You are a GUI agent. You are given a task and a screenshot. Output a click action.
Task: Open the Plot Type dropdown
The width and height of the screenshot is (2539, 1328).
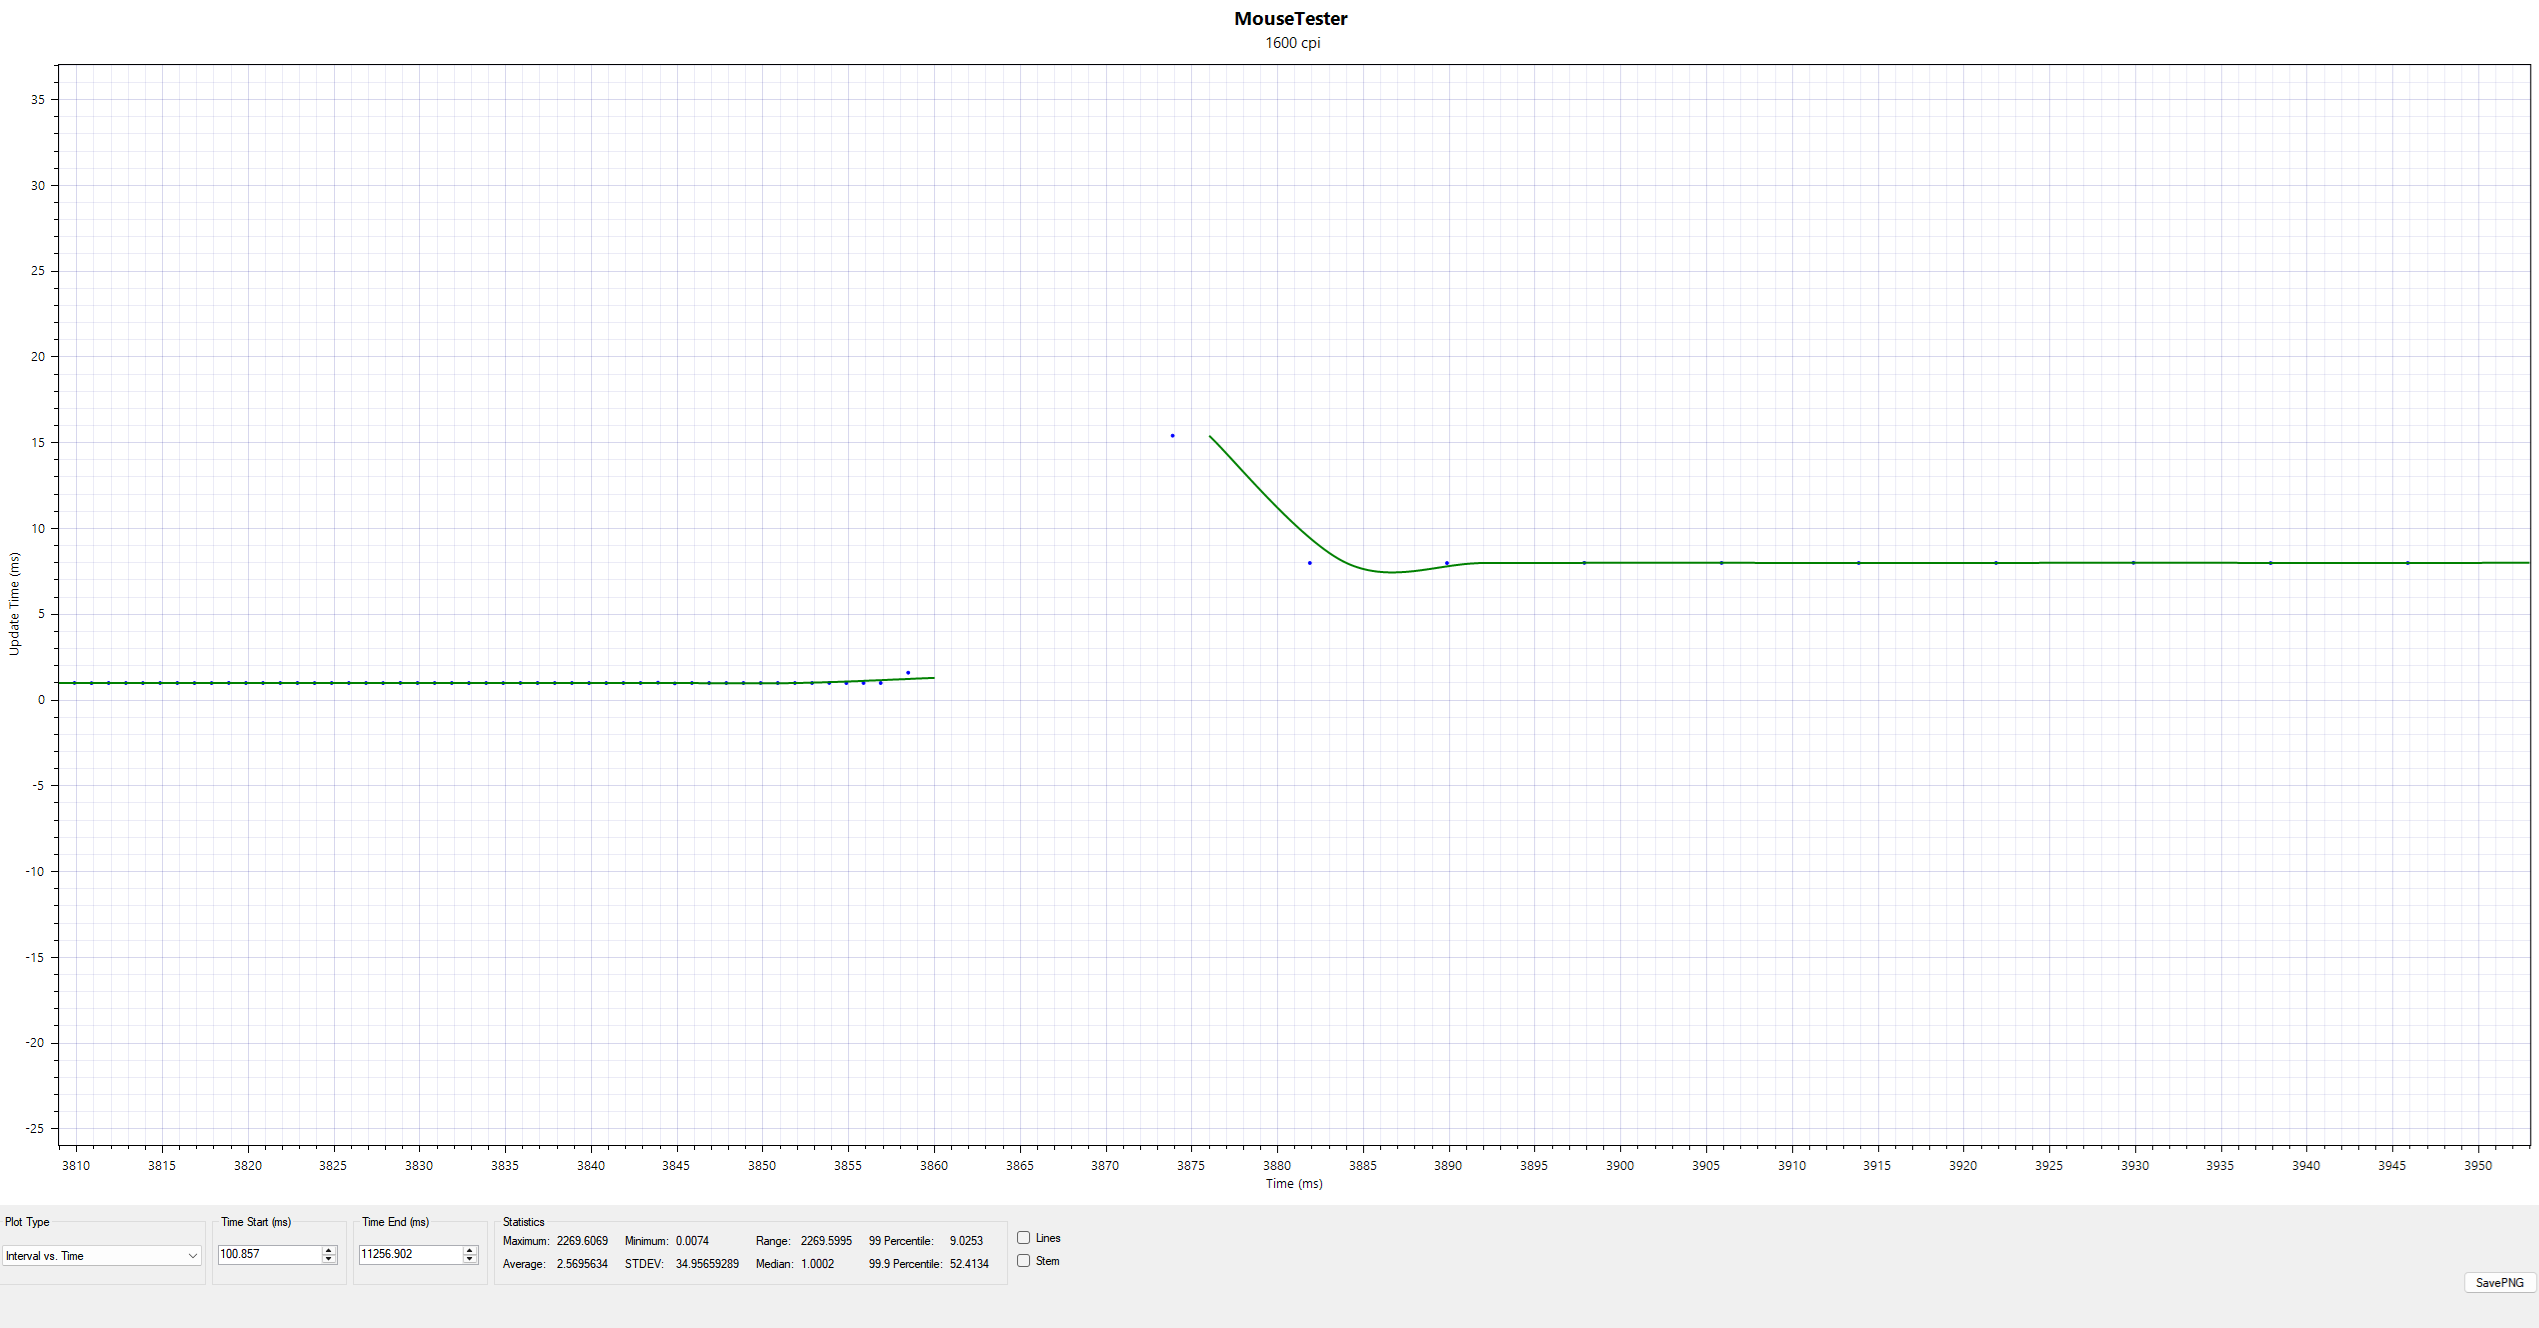coord(102,1256)
